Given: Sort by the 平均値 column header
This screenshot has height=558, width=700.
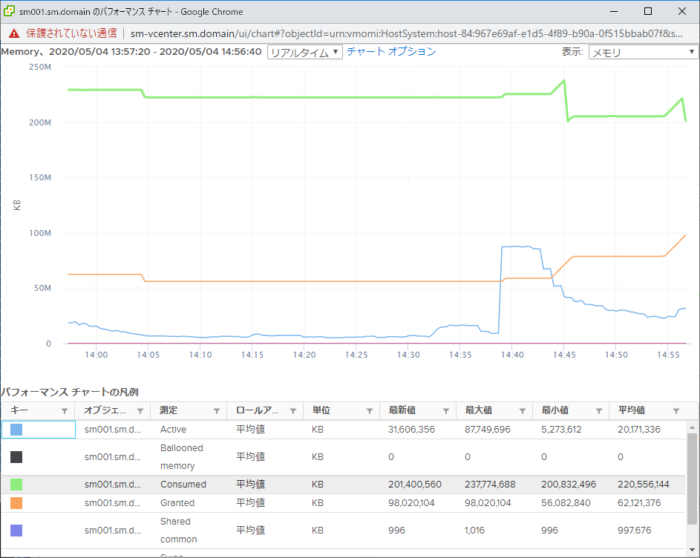Looking at the screenshot, I should click(631, 410).
